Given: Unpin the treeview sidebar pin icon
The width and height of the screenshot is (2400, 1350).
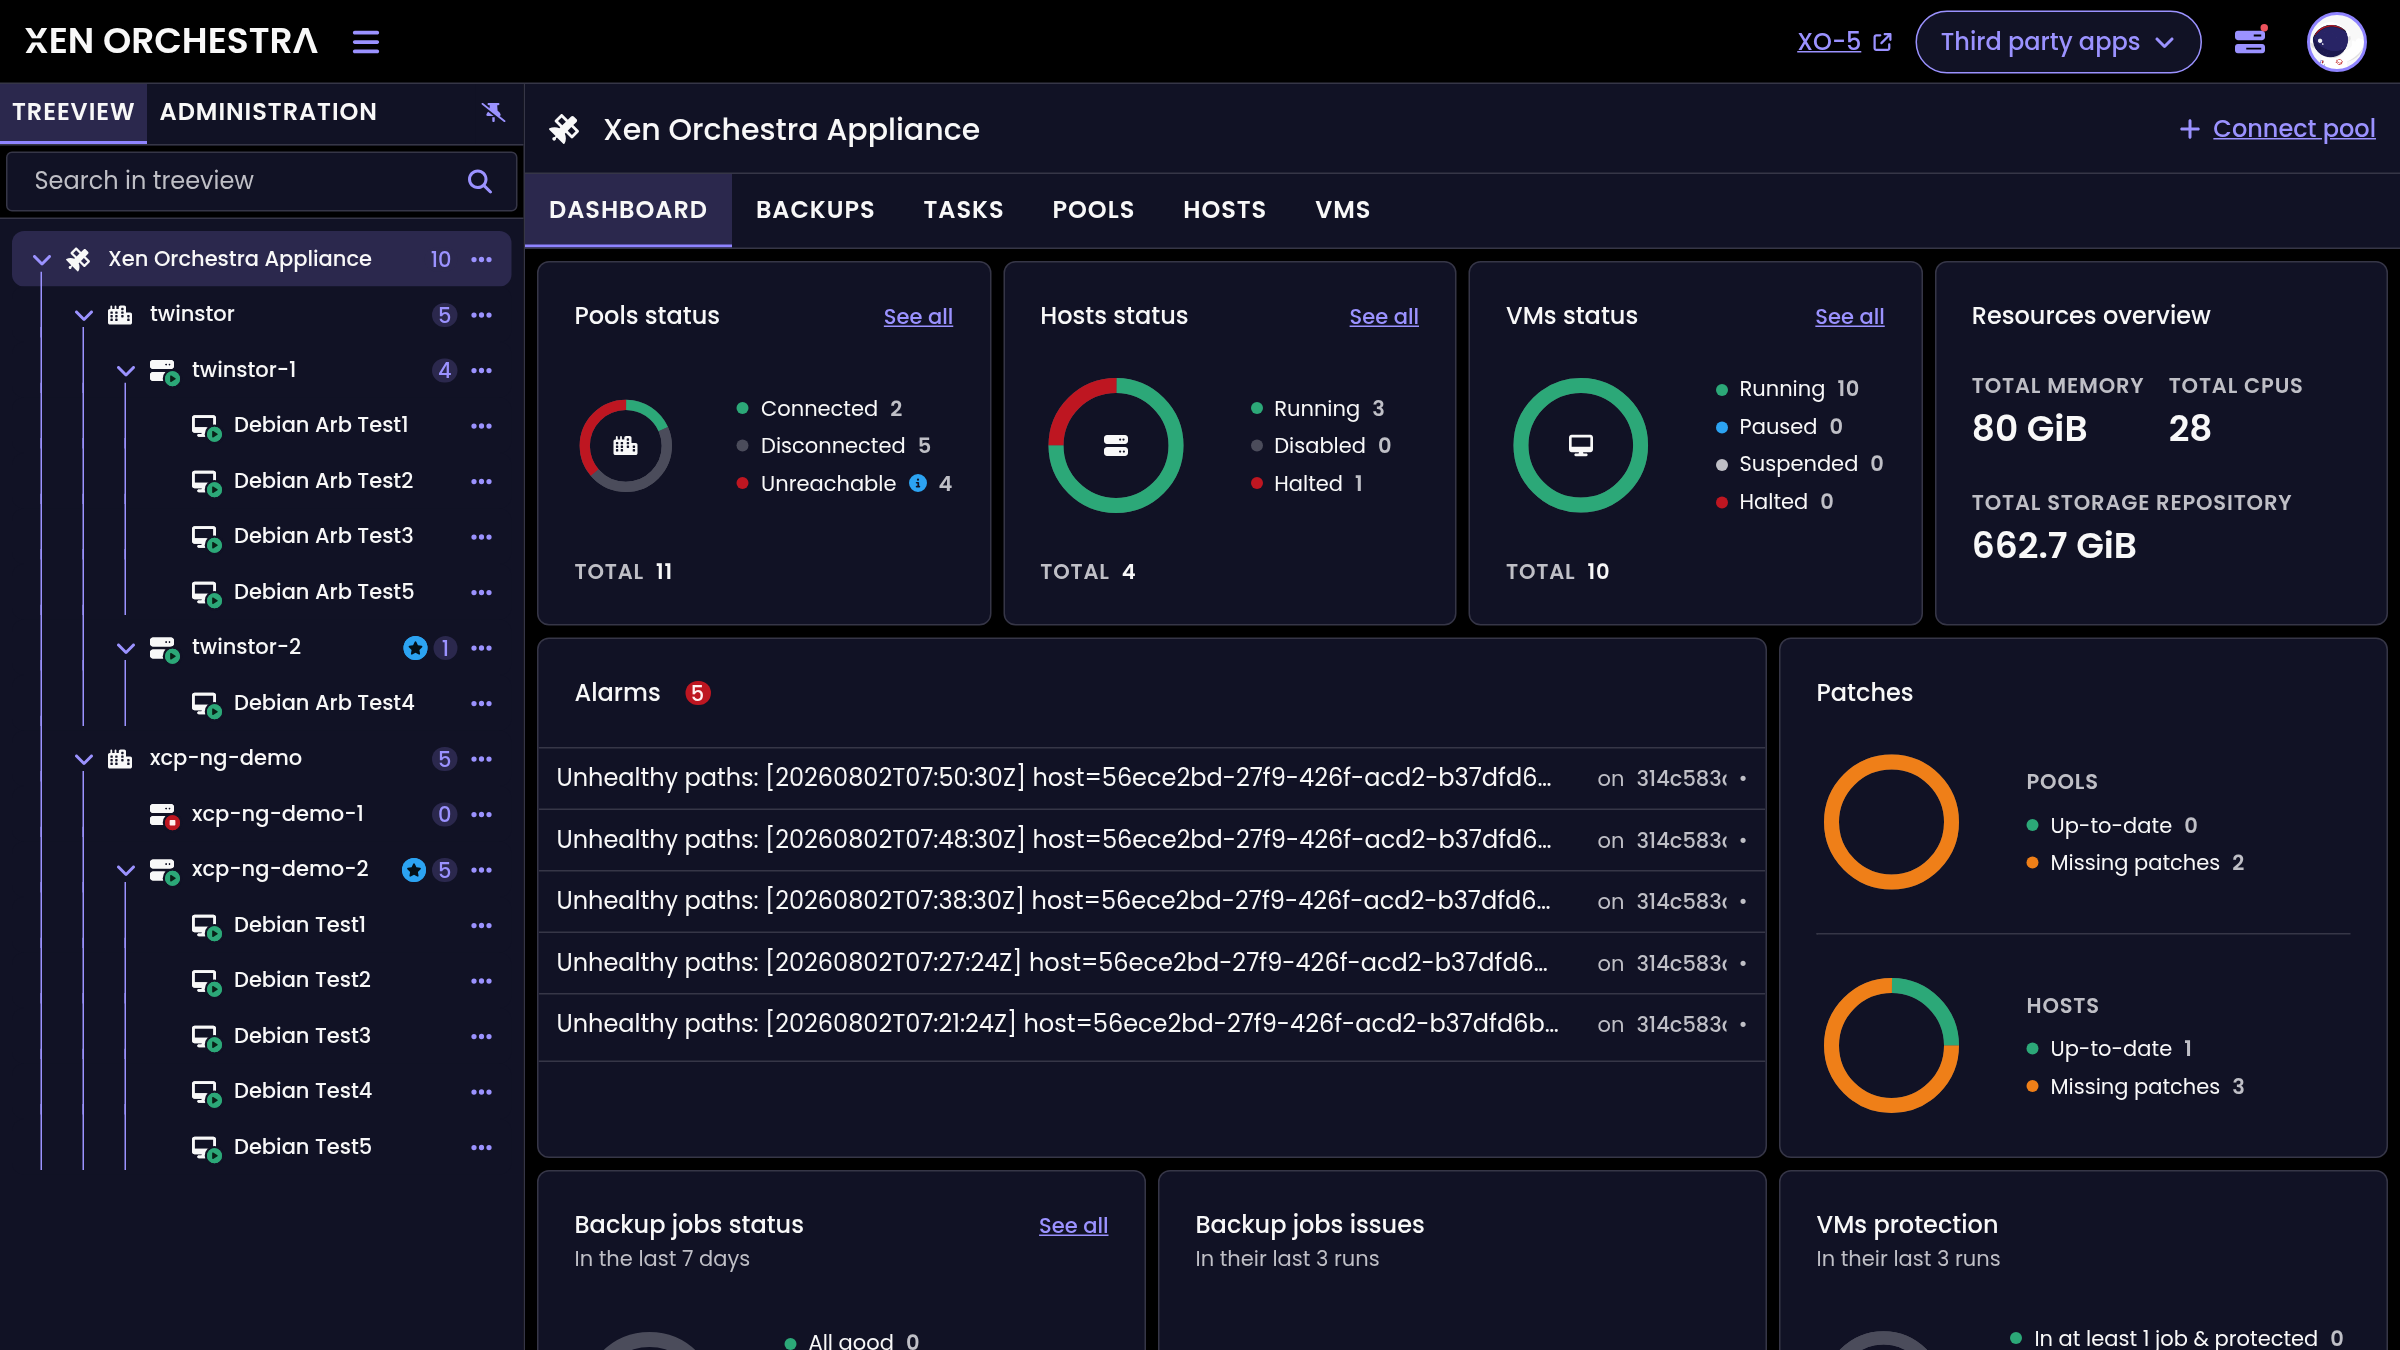Looking at the screenshot, I should (x=493, y=111).
